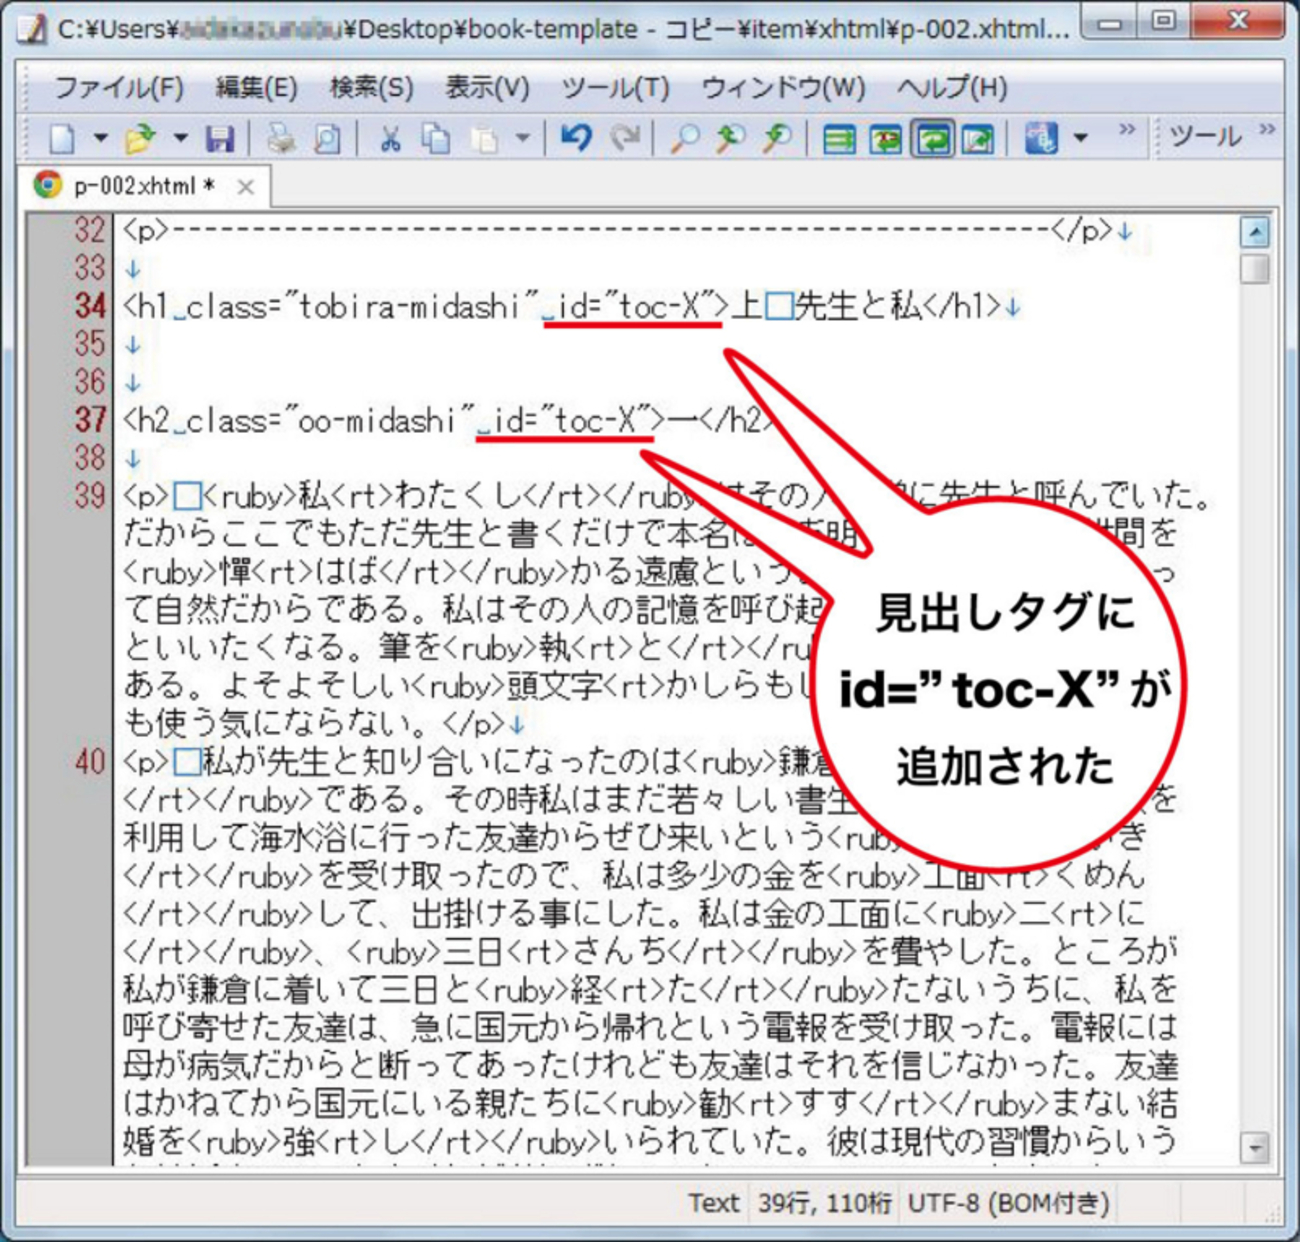
Task: Undo the last edit
Action: (x=576, y=138)
